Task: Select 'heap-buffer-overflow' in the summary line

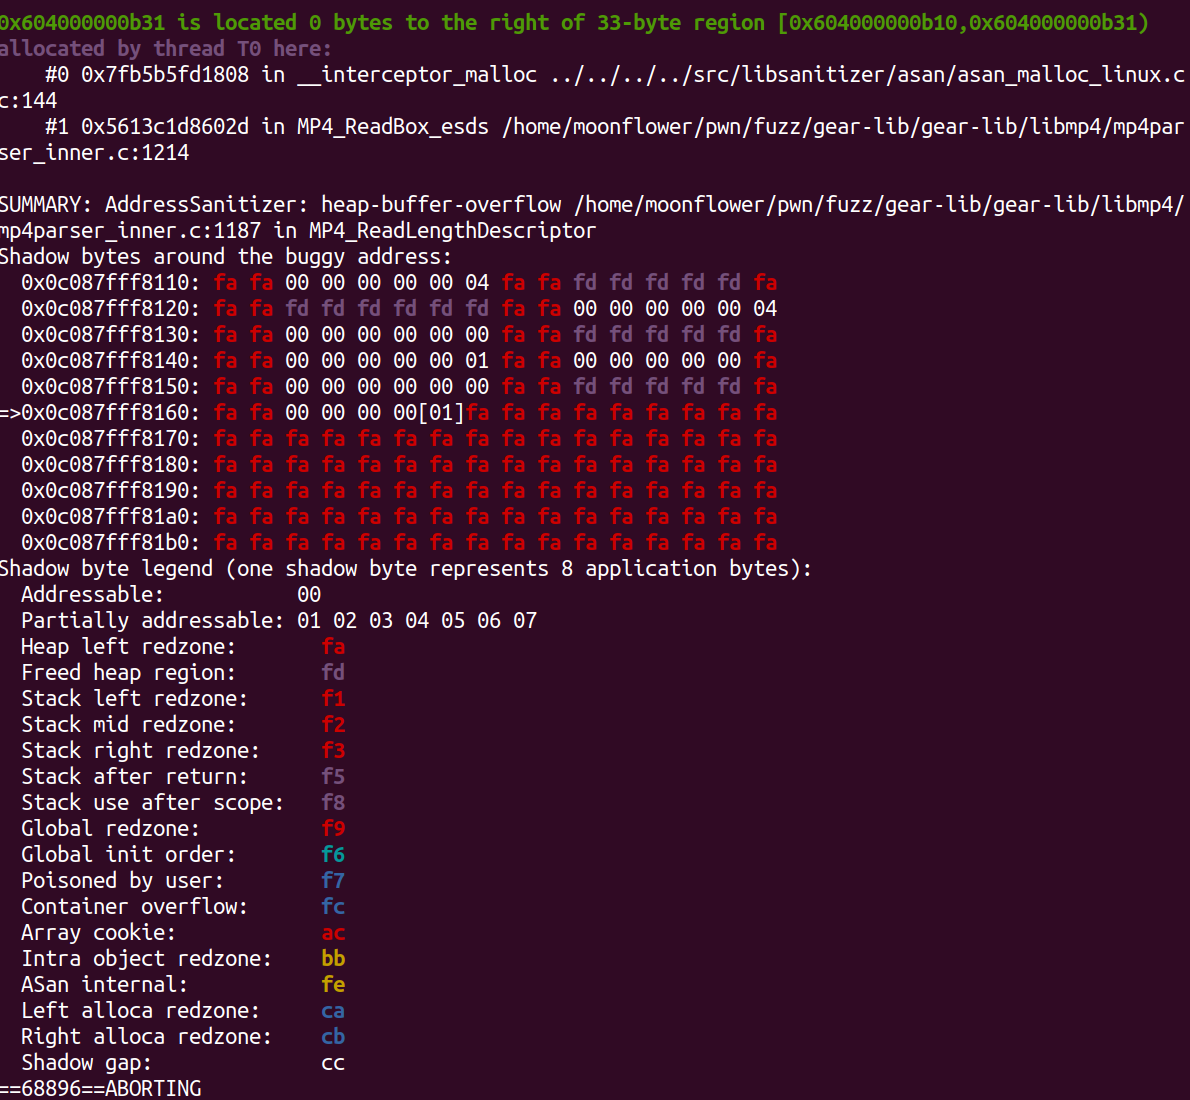Action: click(x=441, y=205)
